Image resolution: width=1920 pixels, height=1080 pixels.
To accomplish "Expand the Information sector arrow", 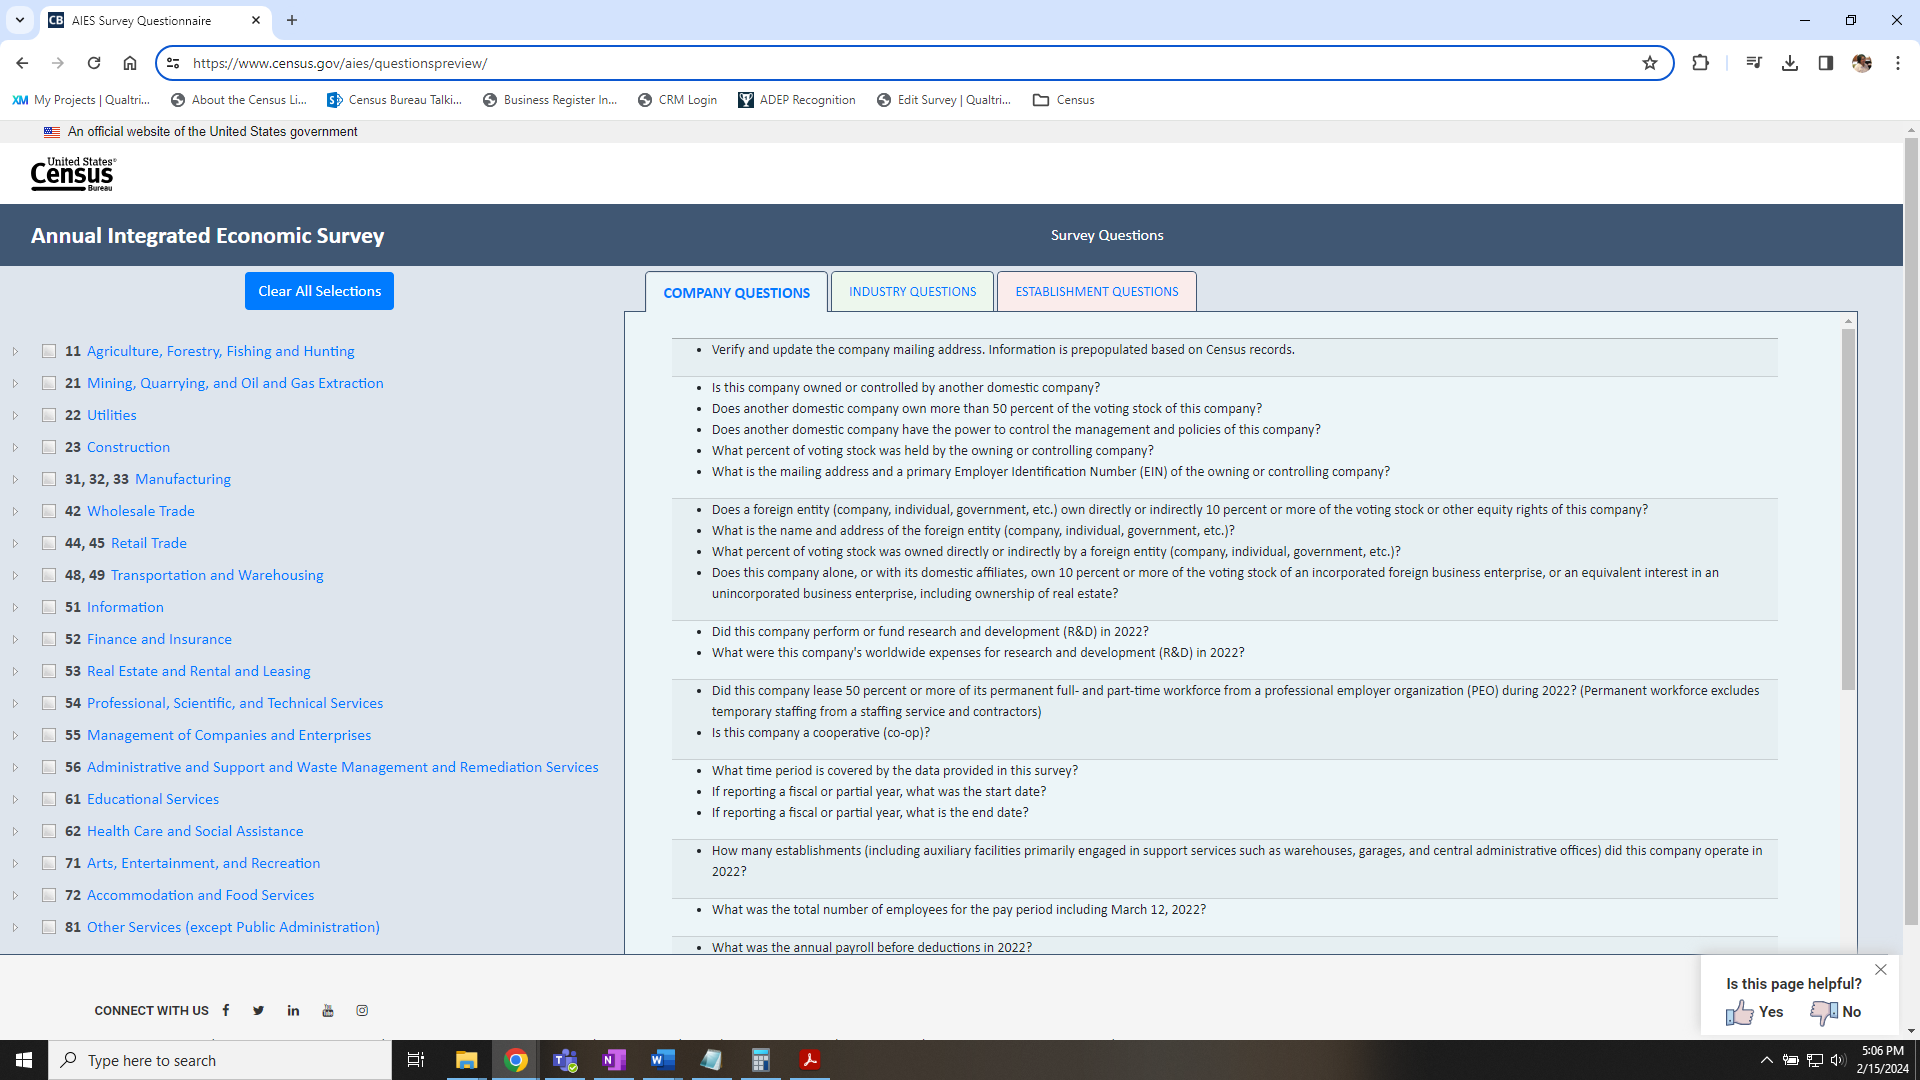I will [x=15, y=607].
